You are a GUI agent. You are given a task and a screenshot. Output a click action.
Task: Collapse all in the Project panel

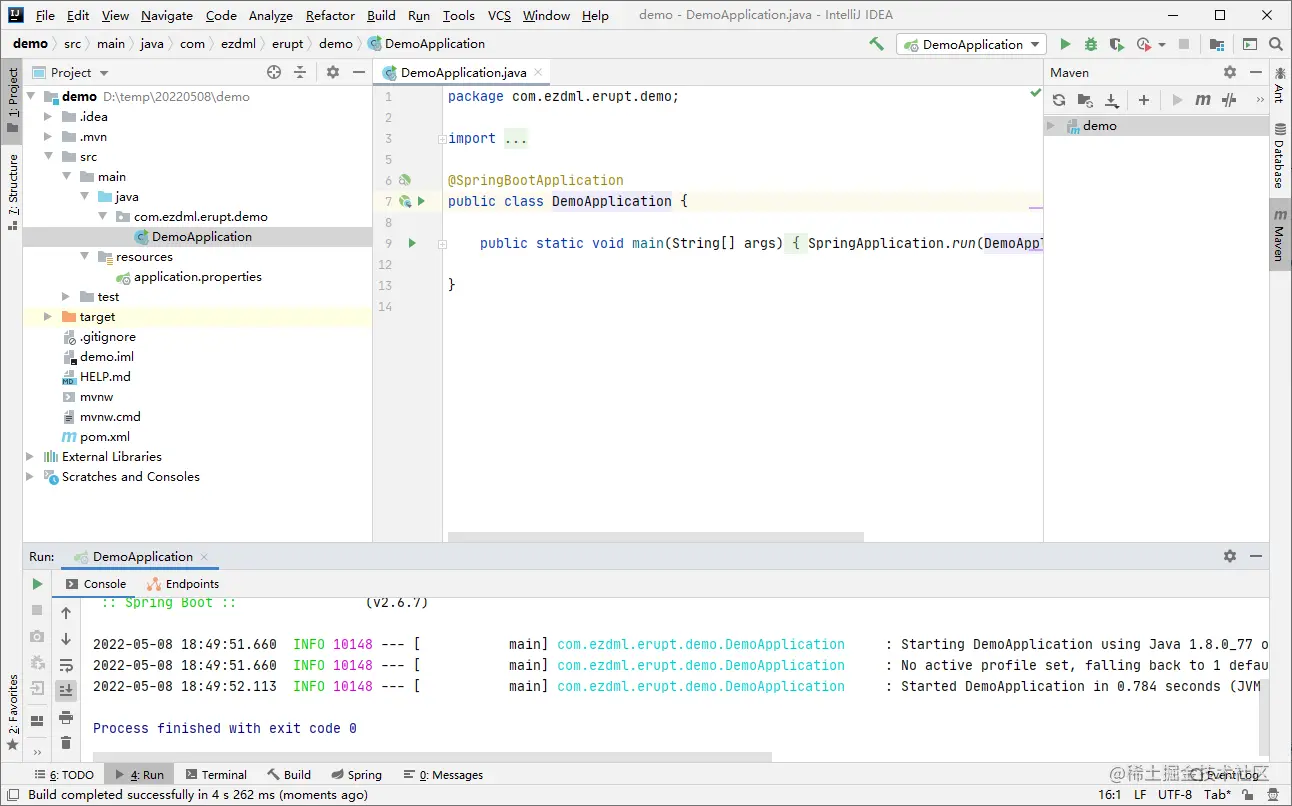click(300, 72)
